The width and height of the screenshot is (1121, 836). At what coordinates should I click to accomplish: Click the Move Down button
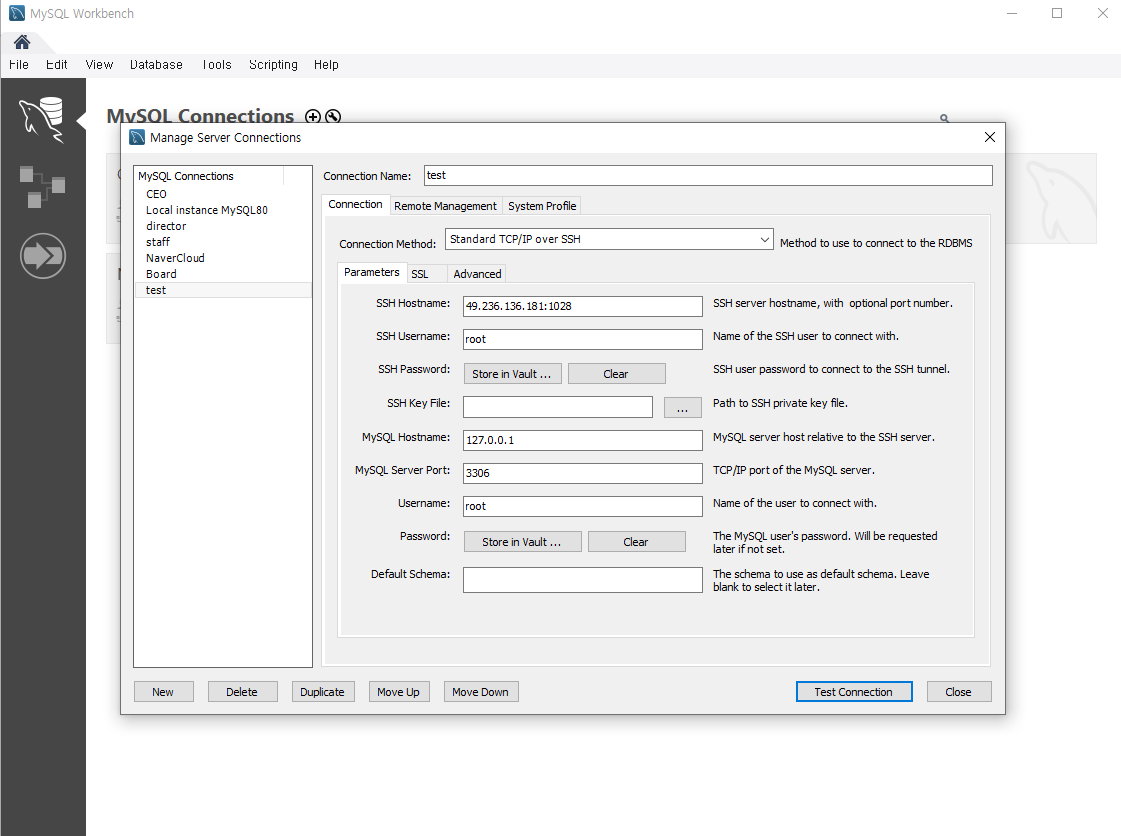click(480, 692)
